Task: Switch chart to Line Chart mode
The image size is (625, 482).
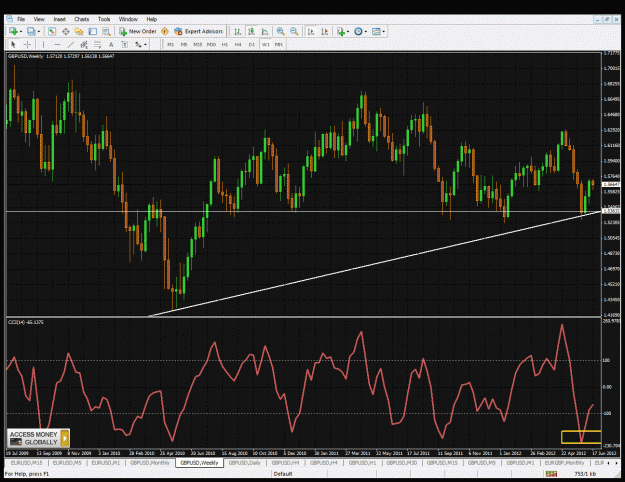Action: tap(265, 31)
